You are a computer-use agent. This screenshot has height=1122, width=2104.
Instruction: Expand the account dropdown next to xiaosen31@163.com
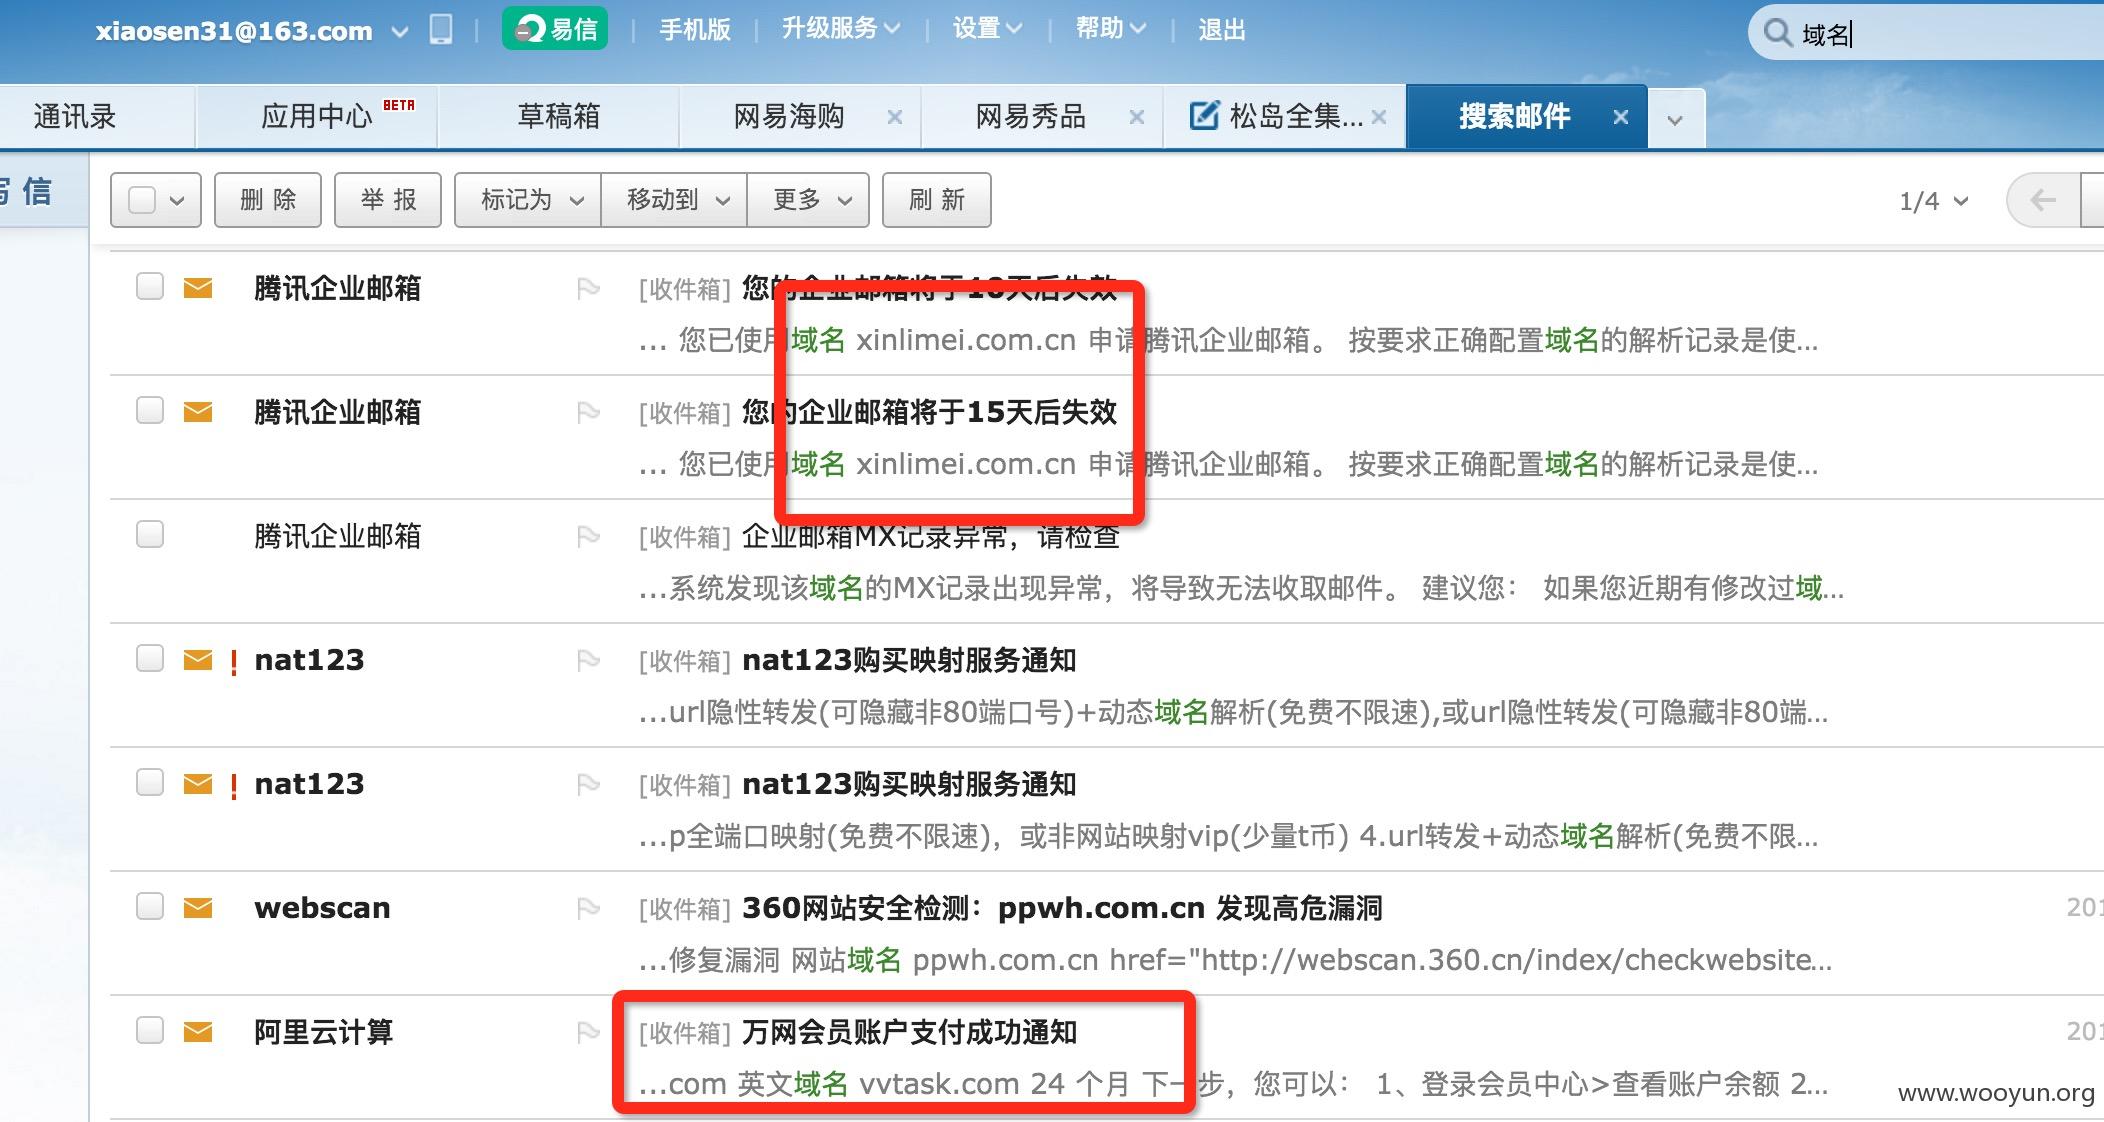(400, 32)
